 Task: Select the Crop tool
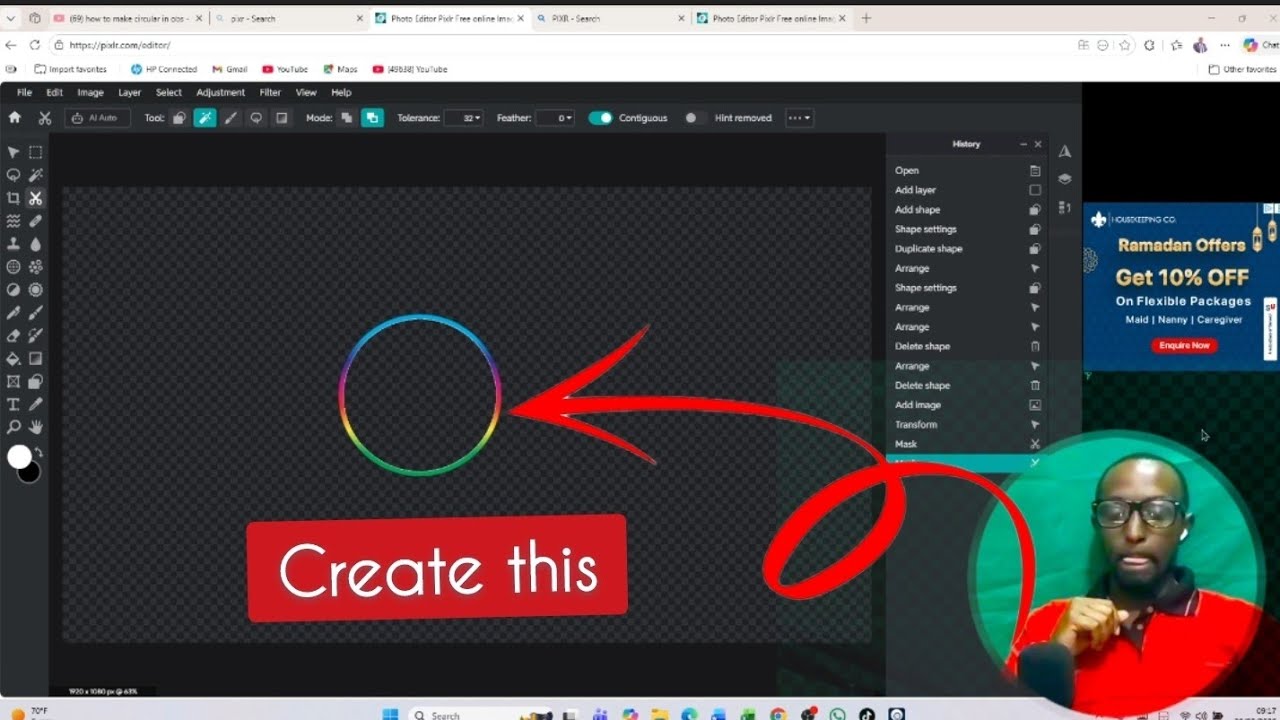click(x=13, y=198)
